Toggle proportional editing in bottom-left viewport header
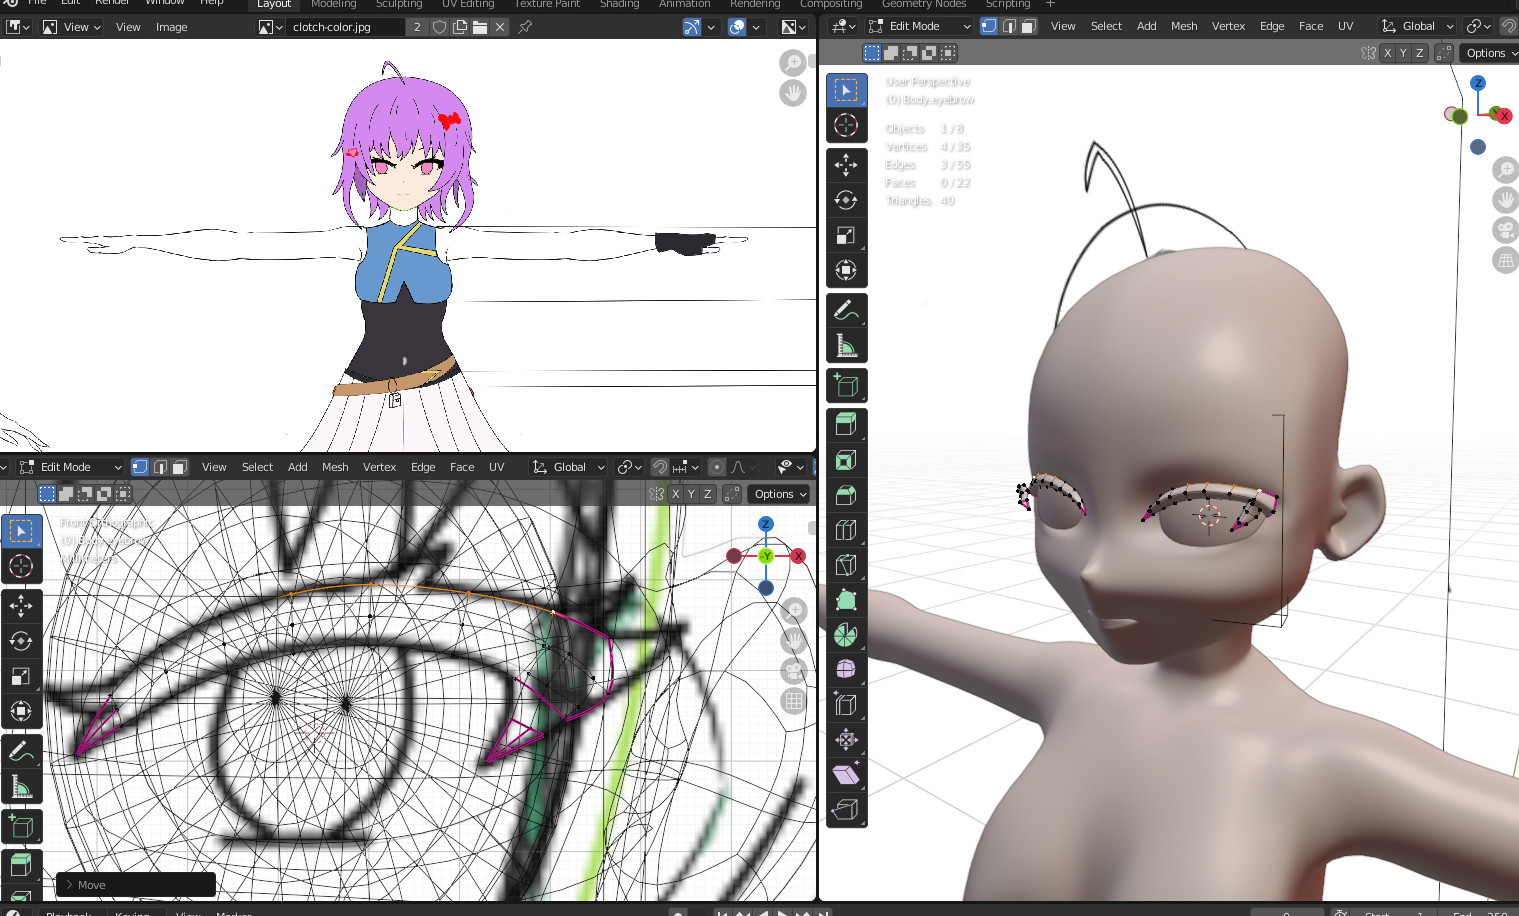This screenshot has height=916, width=1519. pos(716,467)
